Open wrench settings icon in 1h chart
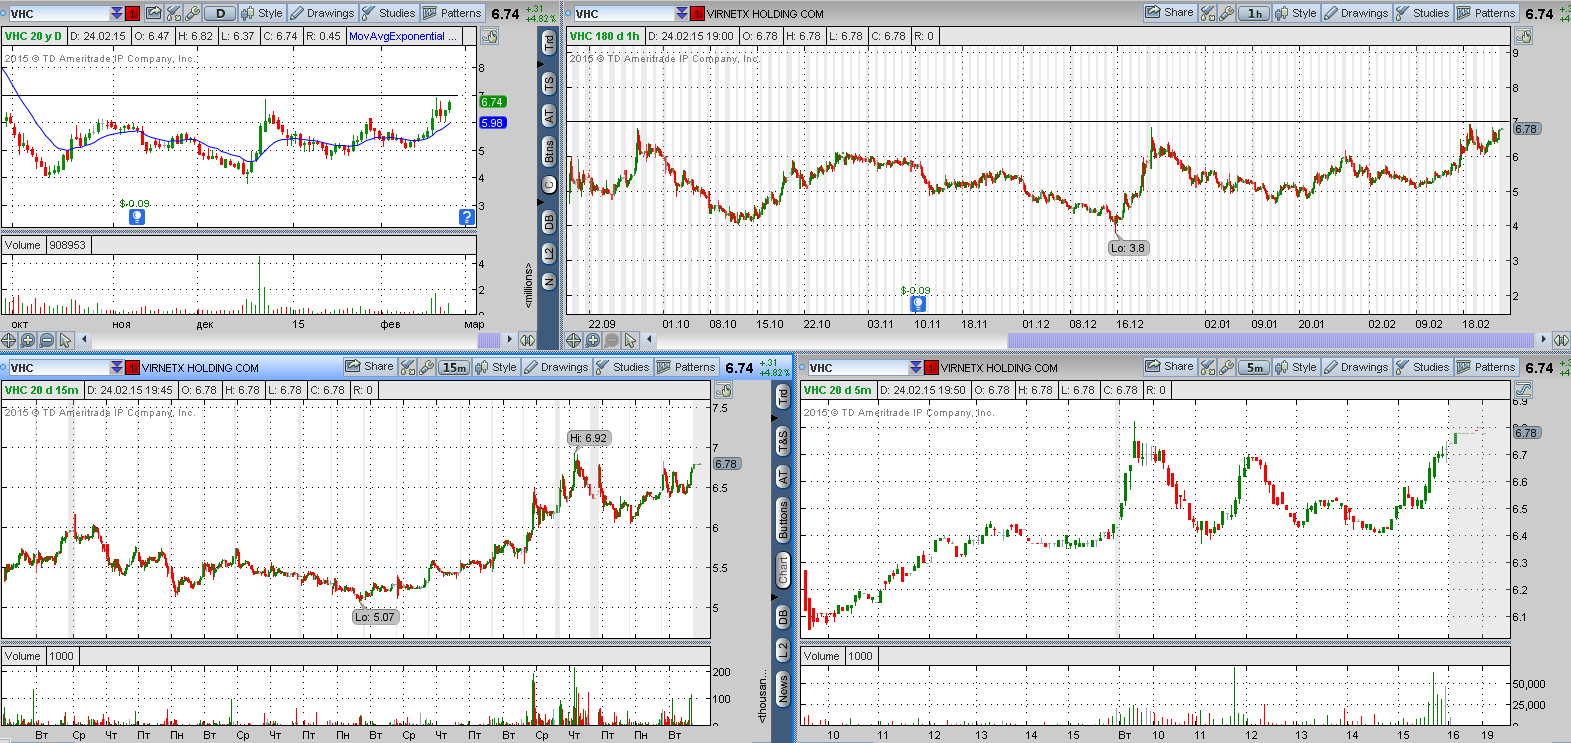The image size is (1571, 743). pos(1227,13)
